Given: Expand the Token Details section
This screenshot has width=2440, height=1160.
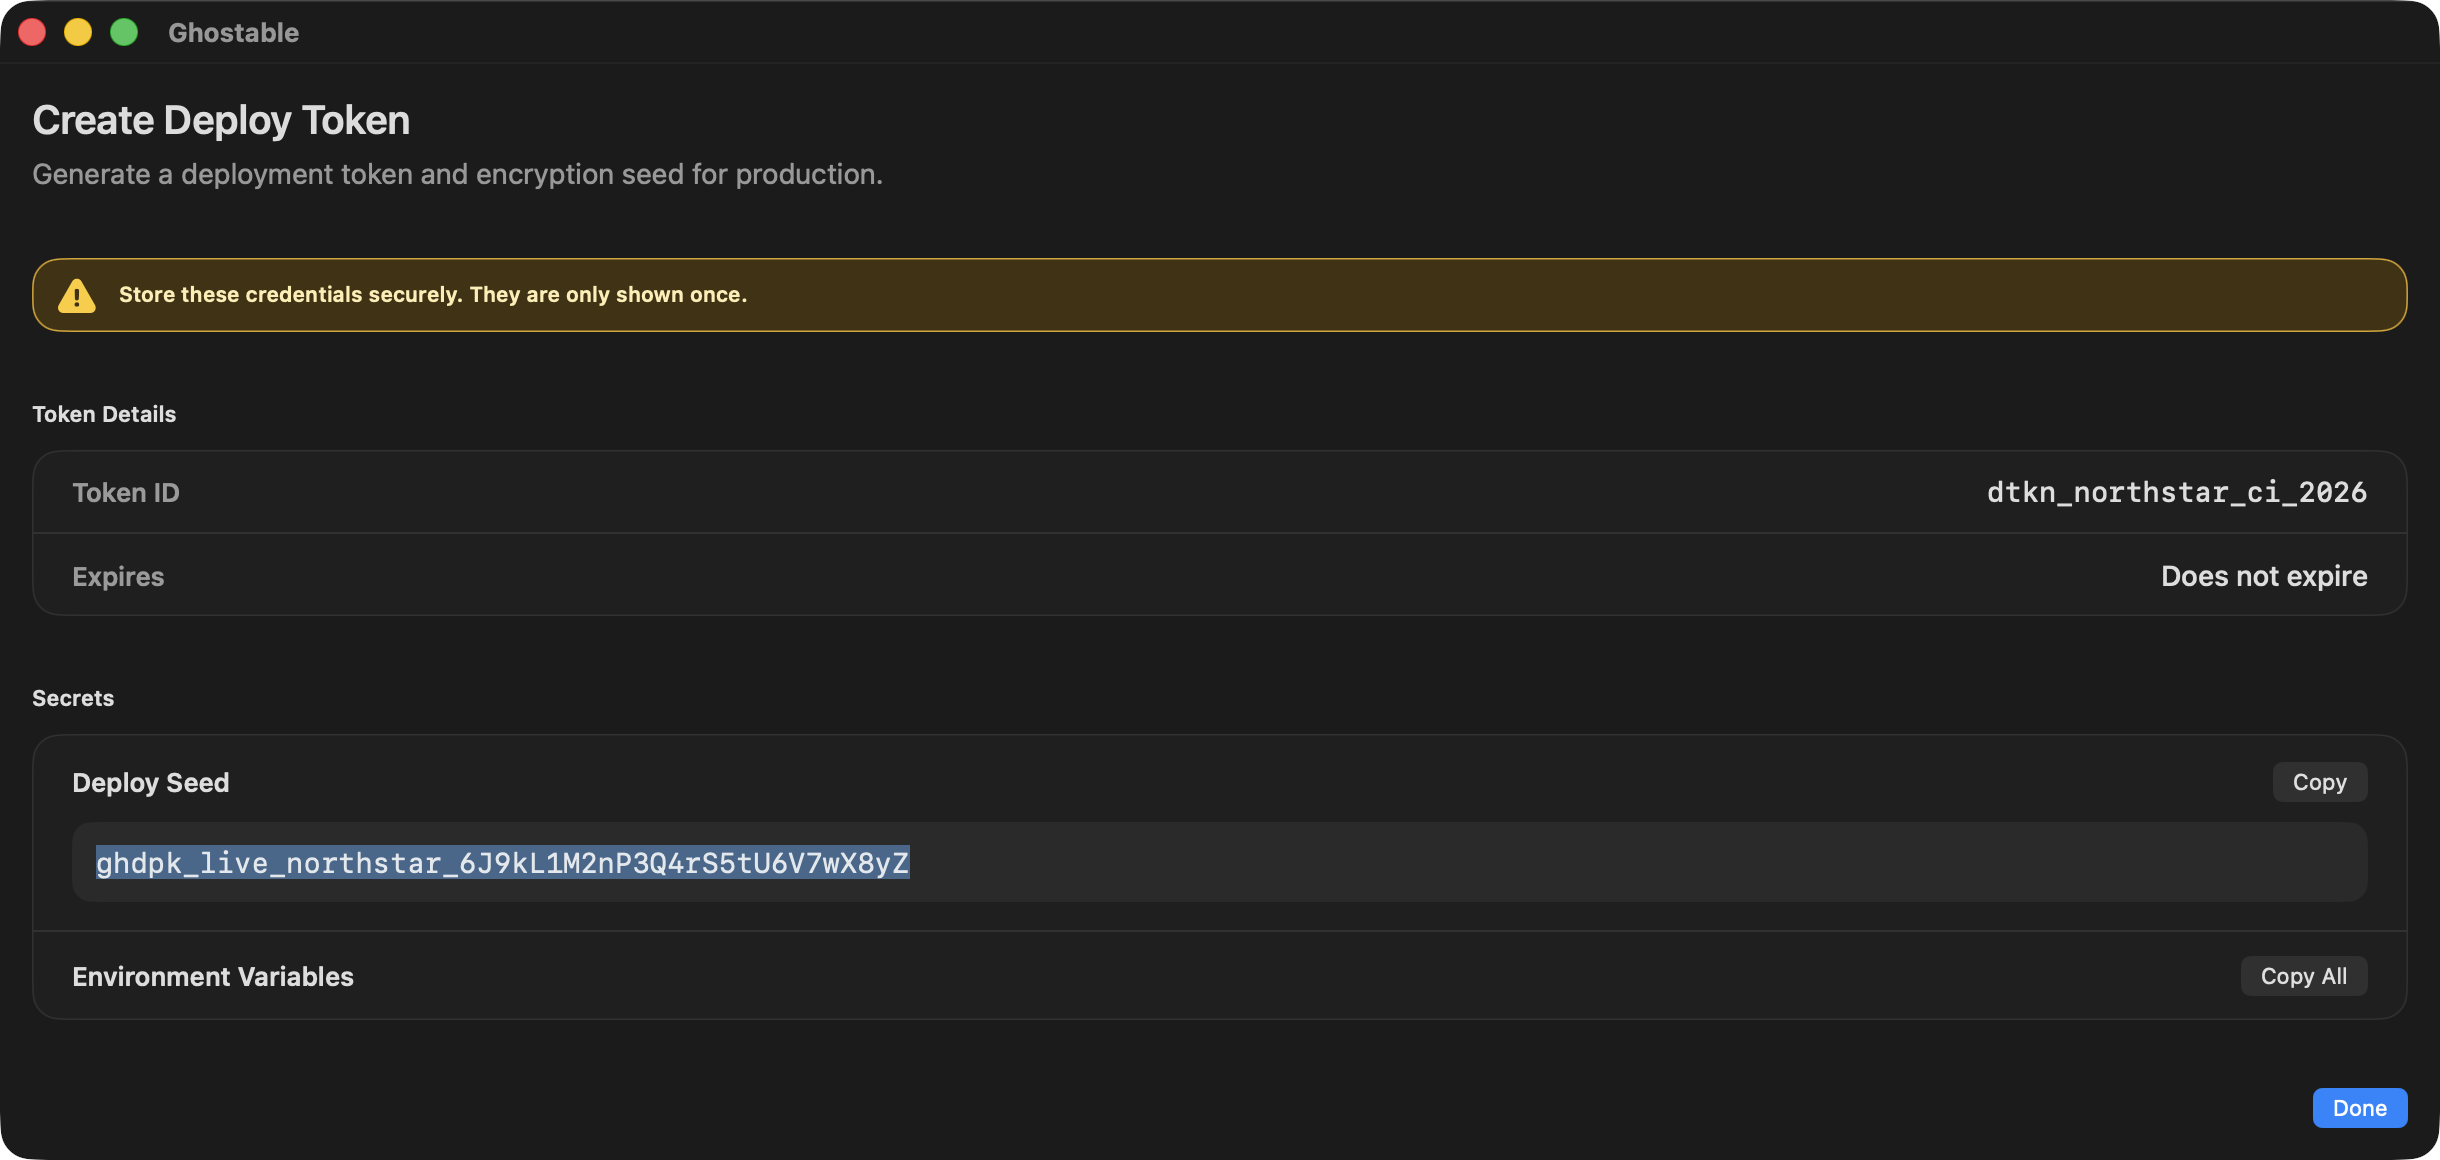Looking at the screenshot, I should pyautogui.click(x=104, y=414).
